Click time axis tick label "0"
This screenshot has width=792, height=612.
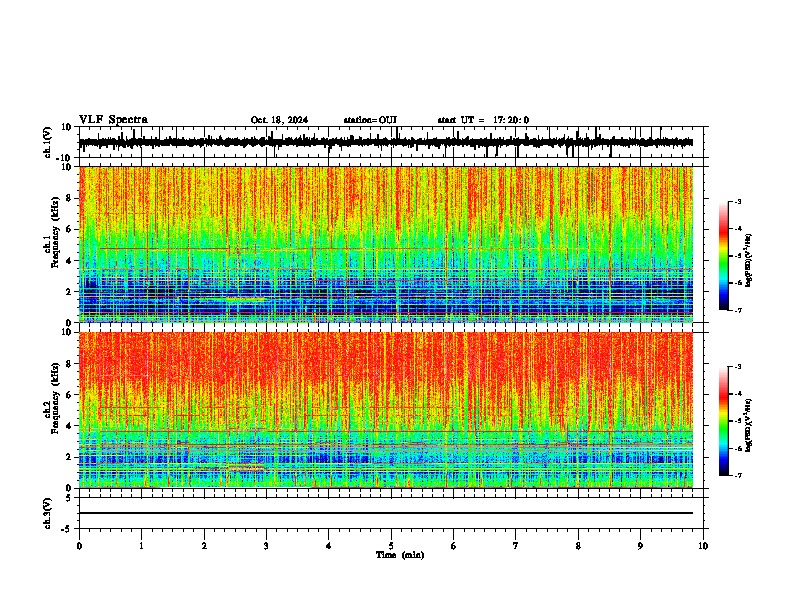tap(79, 546)
